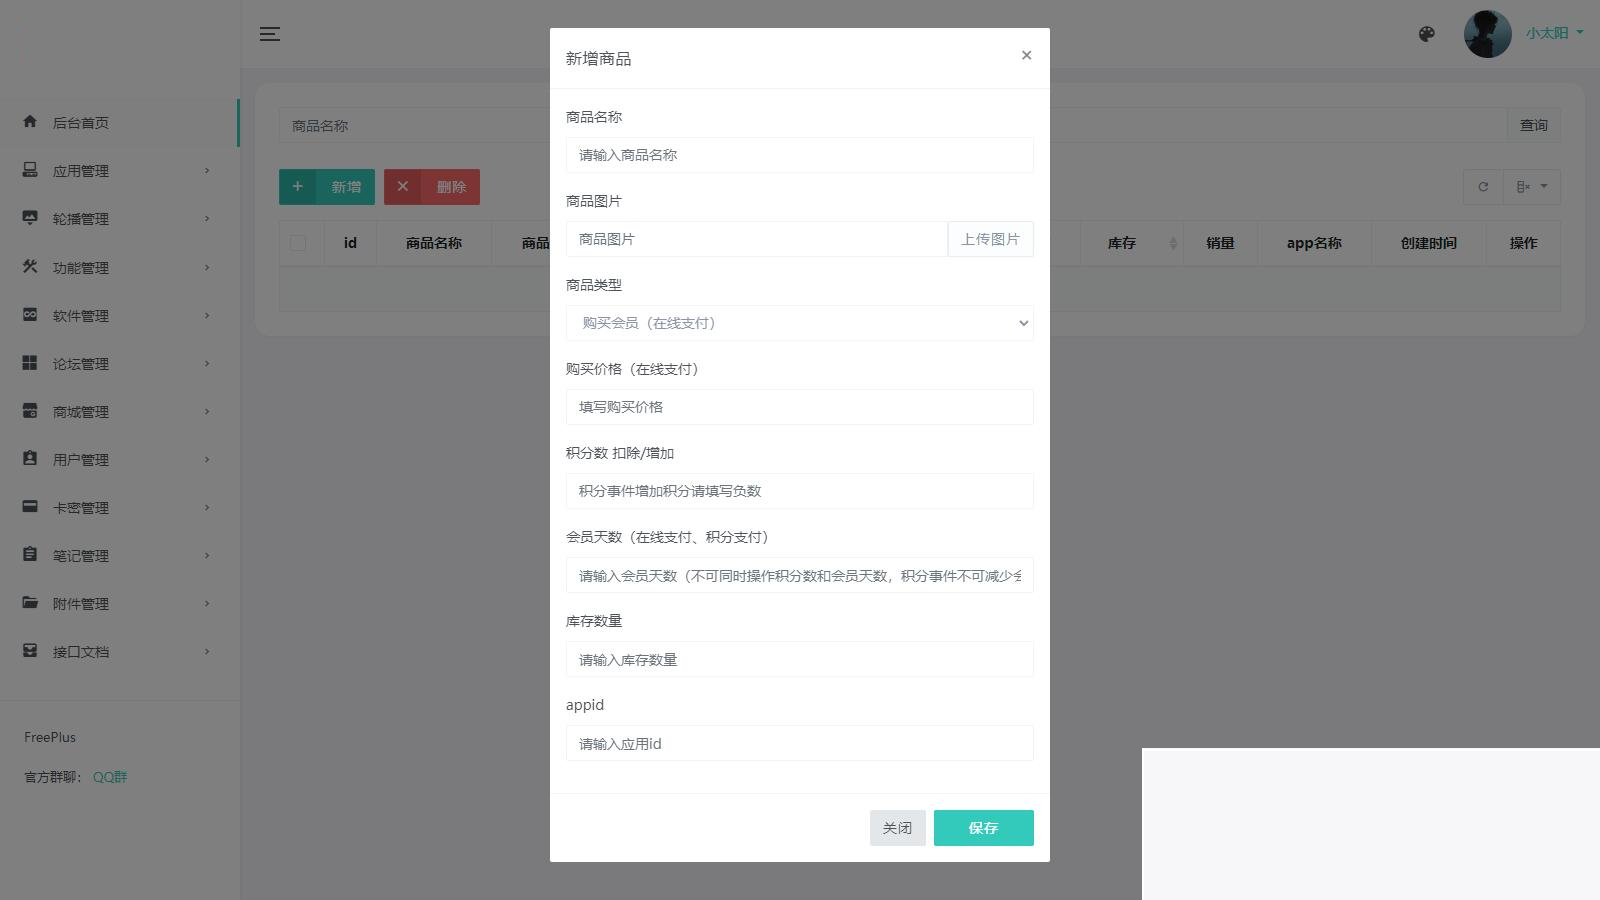1600x900 pixels.
Task: Click the hamburger sidebar toggle icon
Action: click(269, 33)
